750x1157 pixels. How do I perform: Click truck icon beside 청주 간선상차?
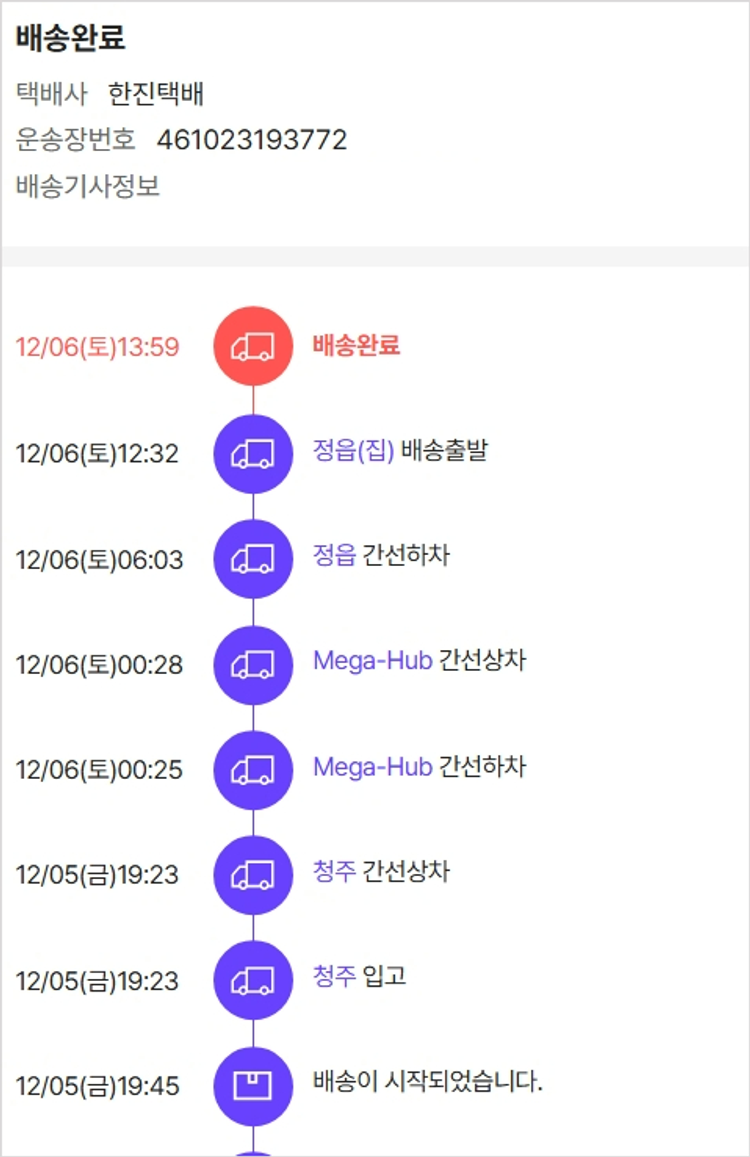tap(253, 875)
